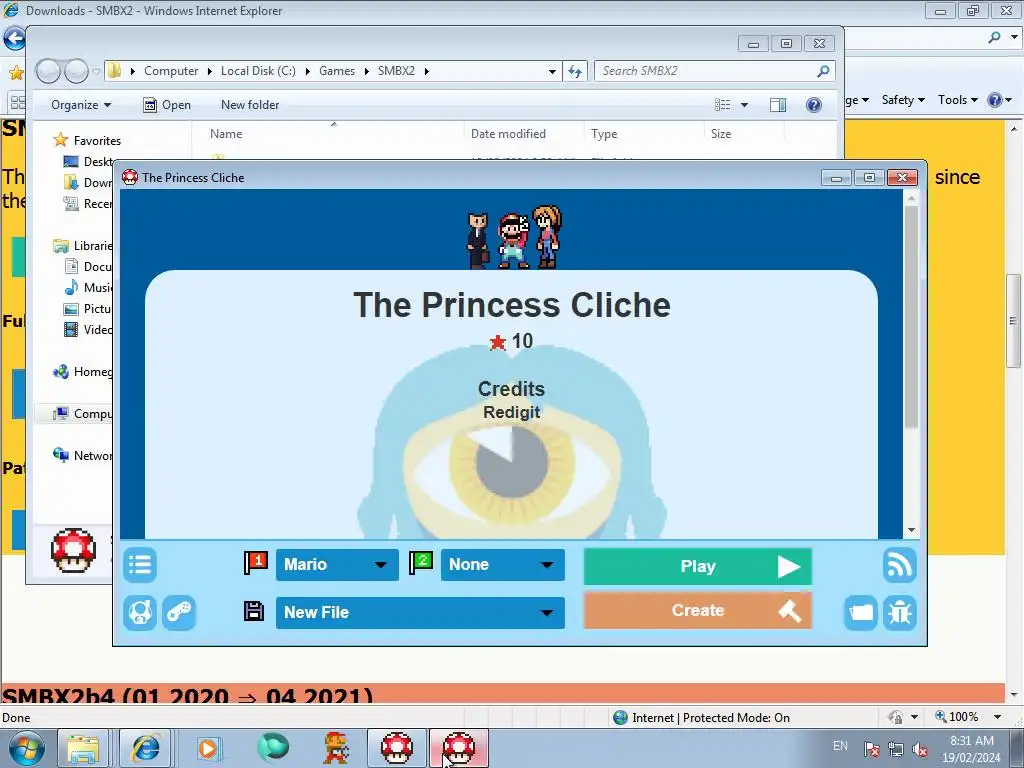The height and width of the screenshot is (768, 1024).
Task: Open the New File save slot dropdown
Action: tap(420, 613)
